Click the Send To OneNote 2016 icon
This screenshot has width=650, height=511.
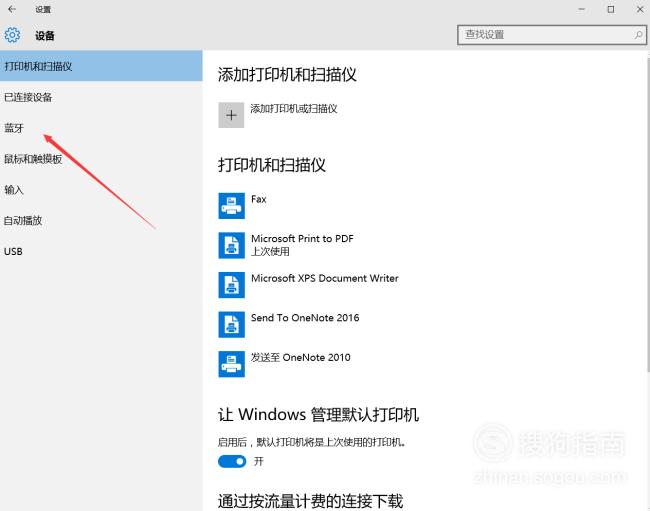pos(231,325)
